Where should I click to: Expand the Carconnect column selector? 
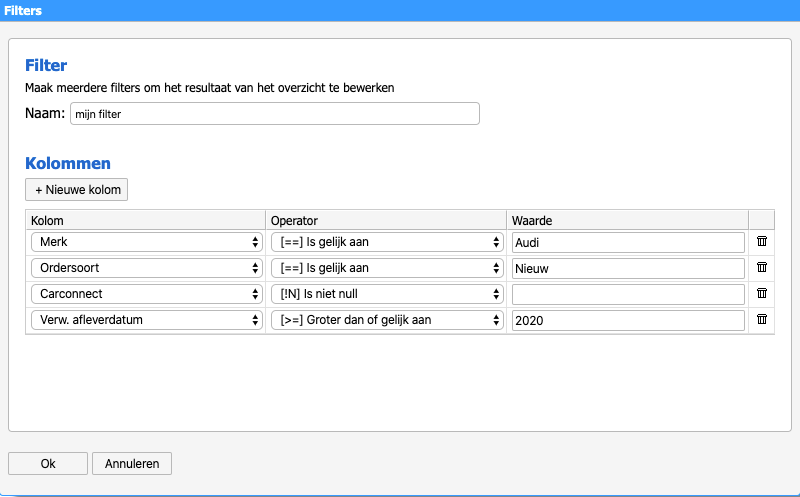147,294
